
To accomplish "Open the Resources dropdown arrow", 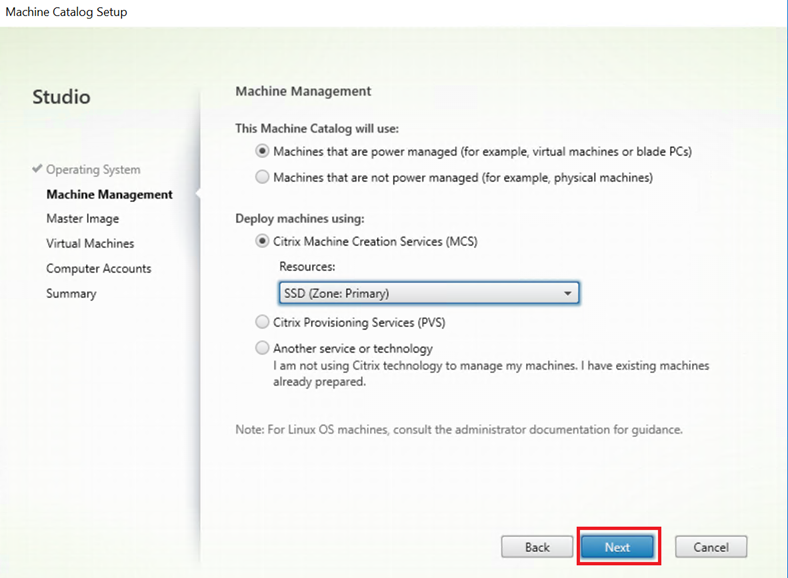I will [x=567, y=294].
